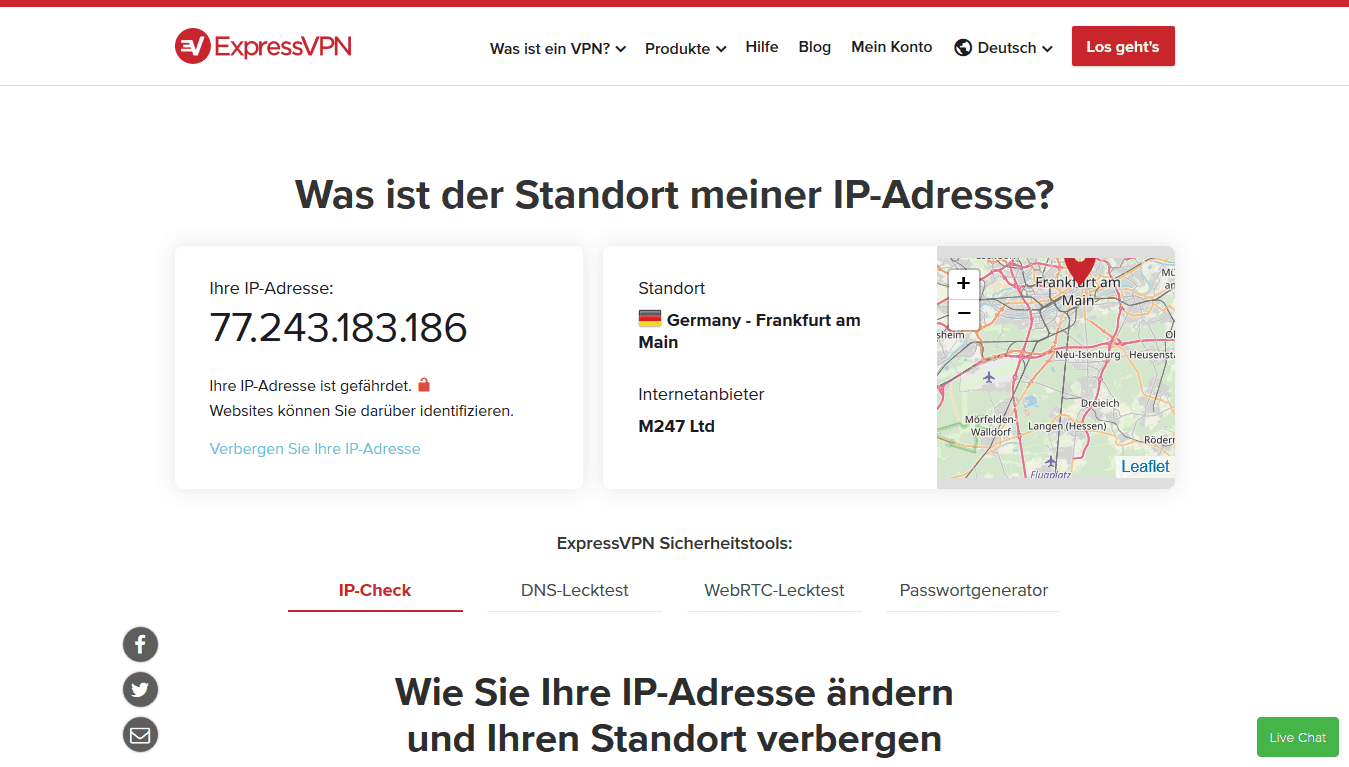Expand the Produkte dropdown menu

[685, 48]
